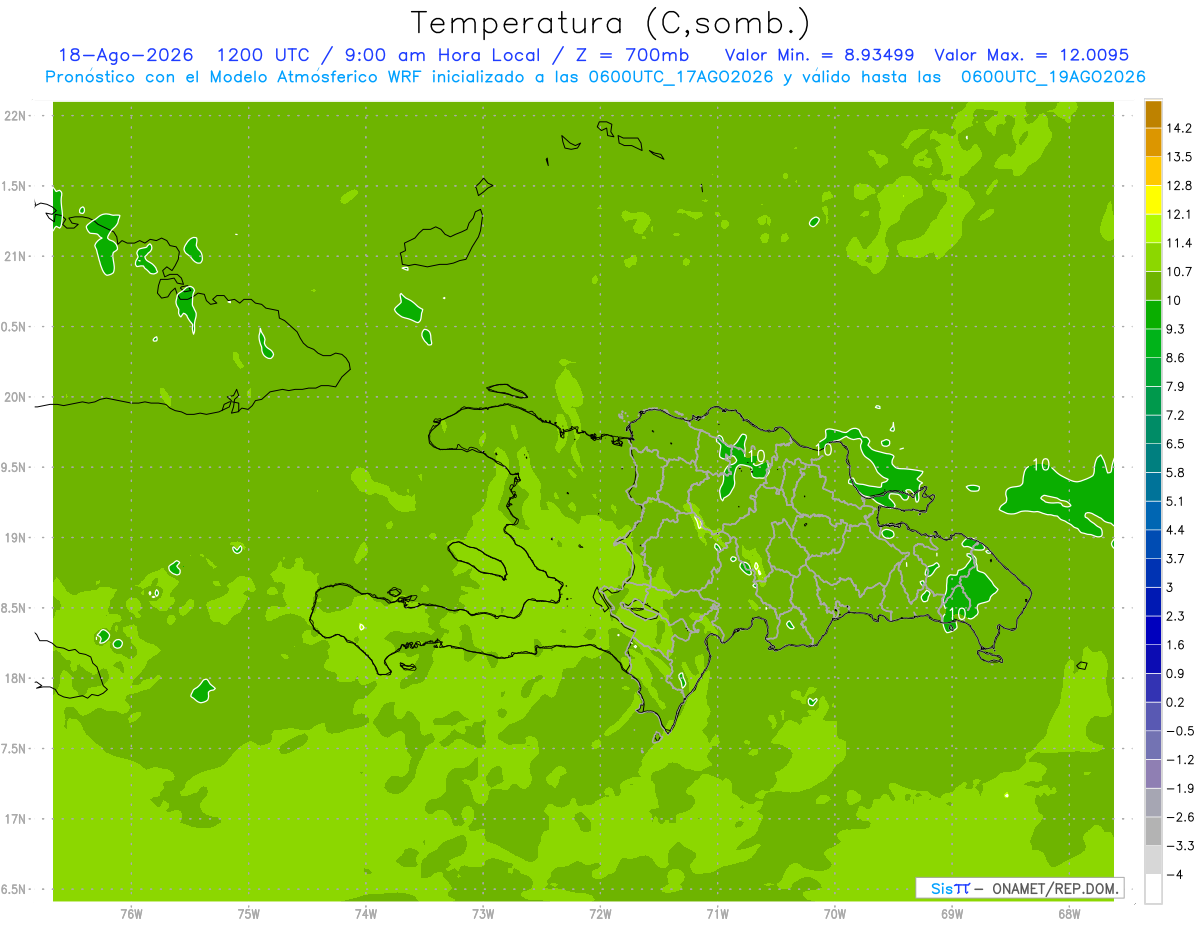Click the "2.3" color scale value

tap(1176, 616)
